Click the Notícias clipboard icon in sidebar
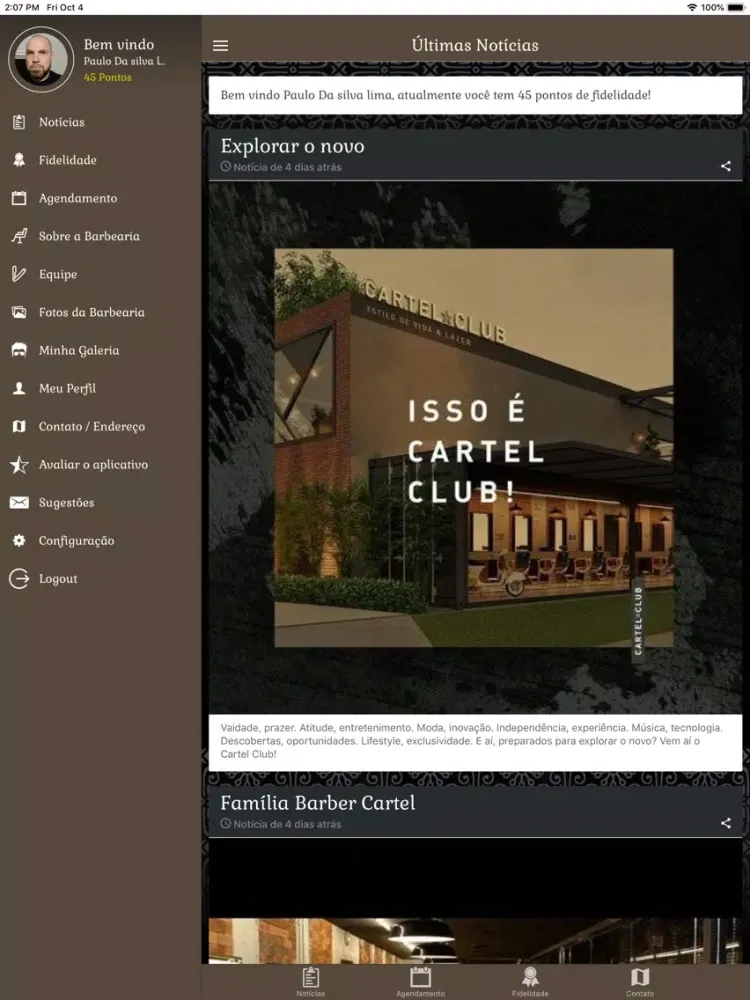Image resolution: width=750 pixels, height=1000 pixels. tap(19, 122)
